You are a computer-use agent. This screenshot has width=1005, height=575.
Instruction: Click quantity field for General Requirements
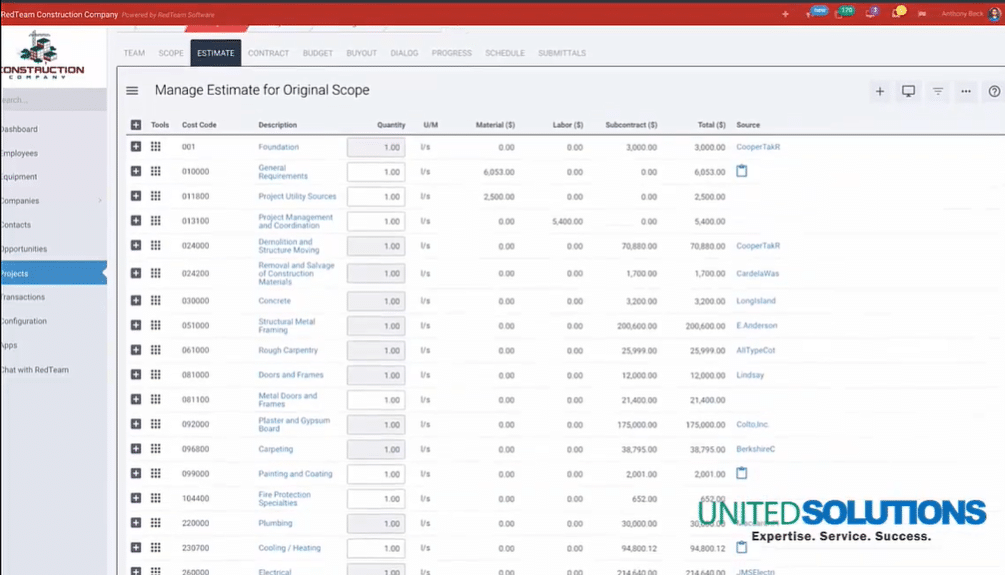[376, 172]
